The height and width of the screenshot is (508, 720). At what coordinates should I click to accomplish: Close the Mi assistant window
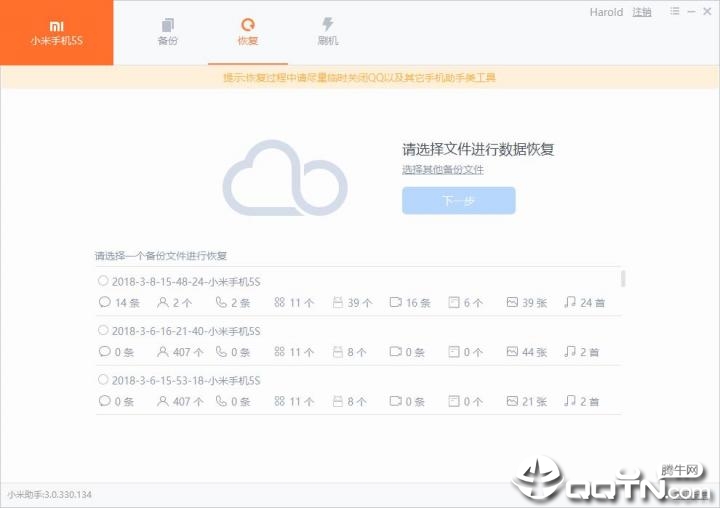point(707,11)
